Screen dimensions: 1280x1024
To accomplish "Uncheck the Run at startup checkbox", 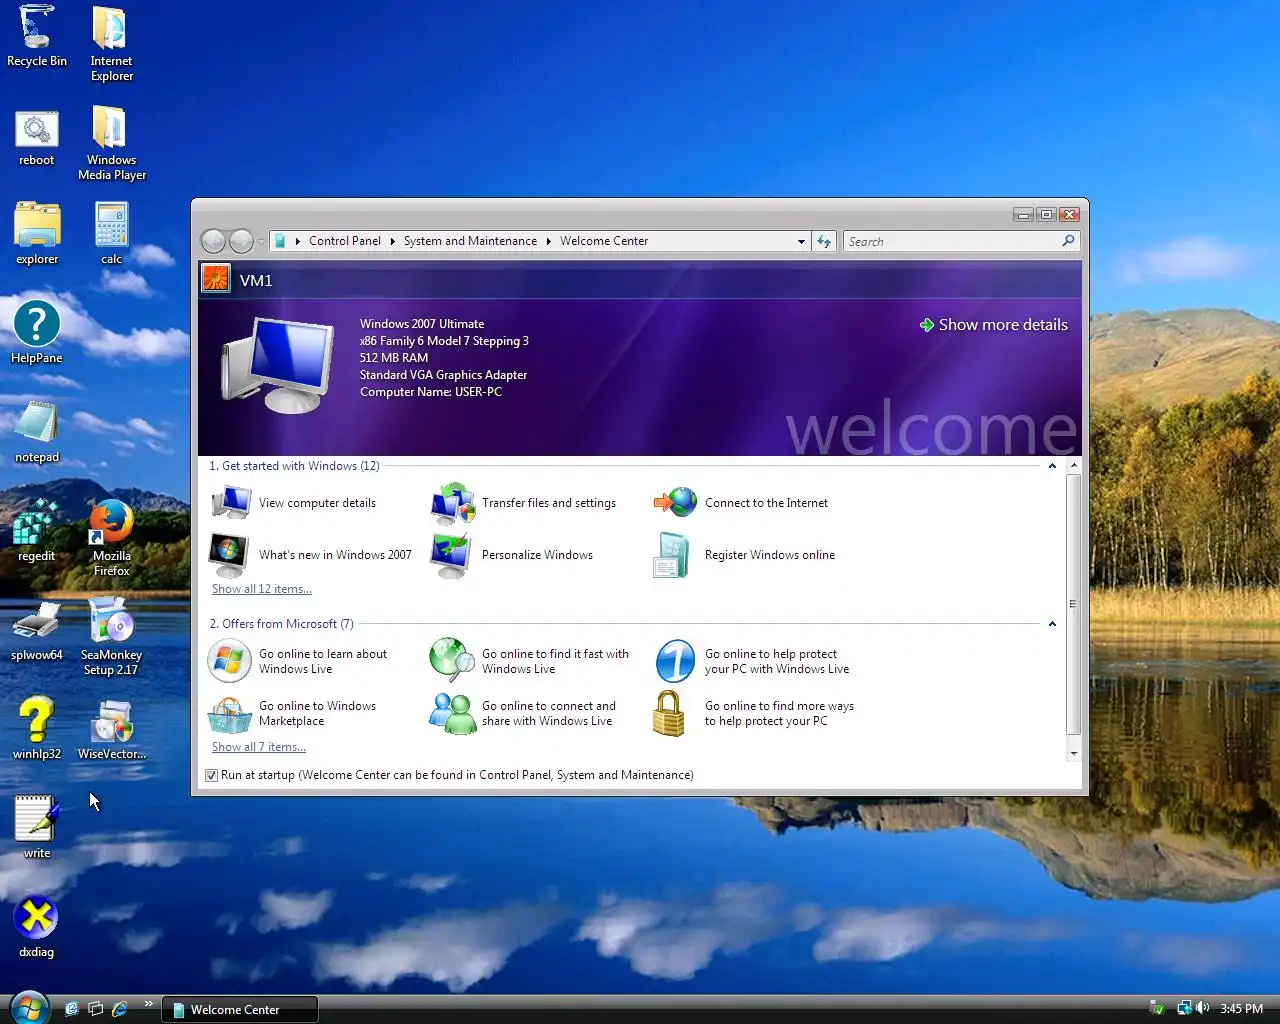I will click(x=211, y=775).
